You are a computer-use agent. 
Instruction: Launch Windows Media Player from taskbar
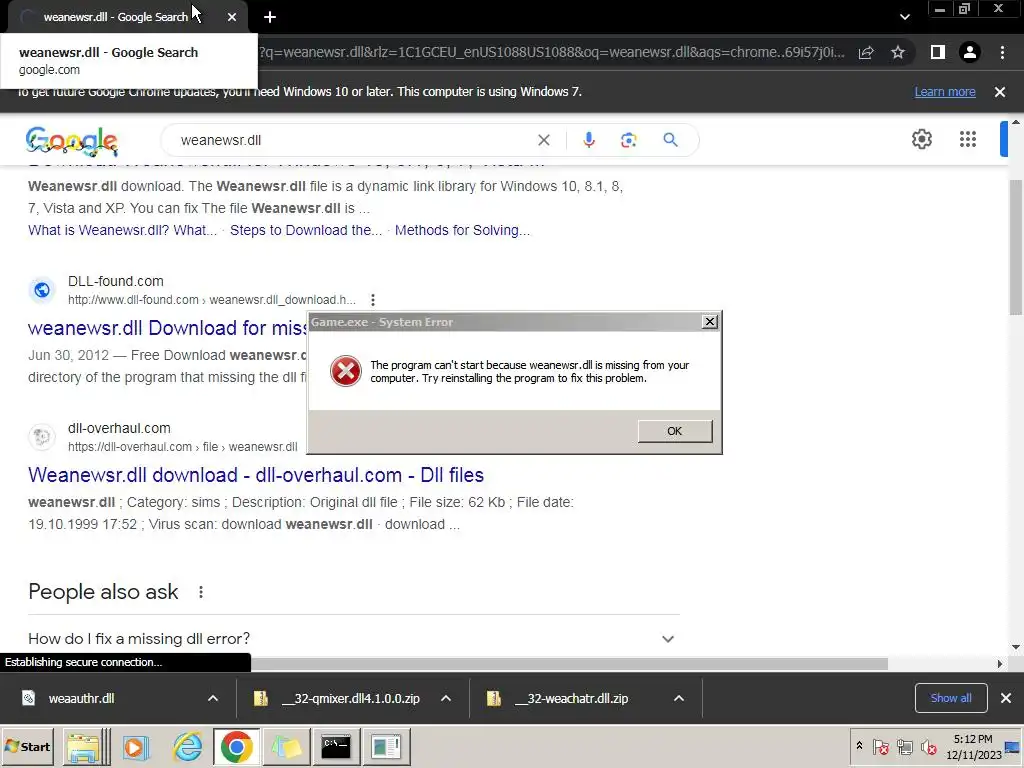coord(136,746)
